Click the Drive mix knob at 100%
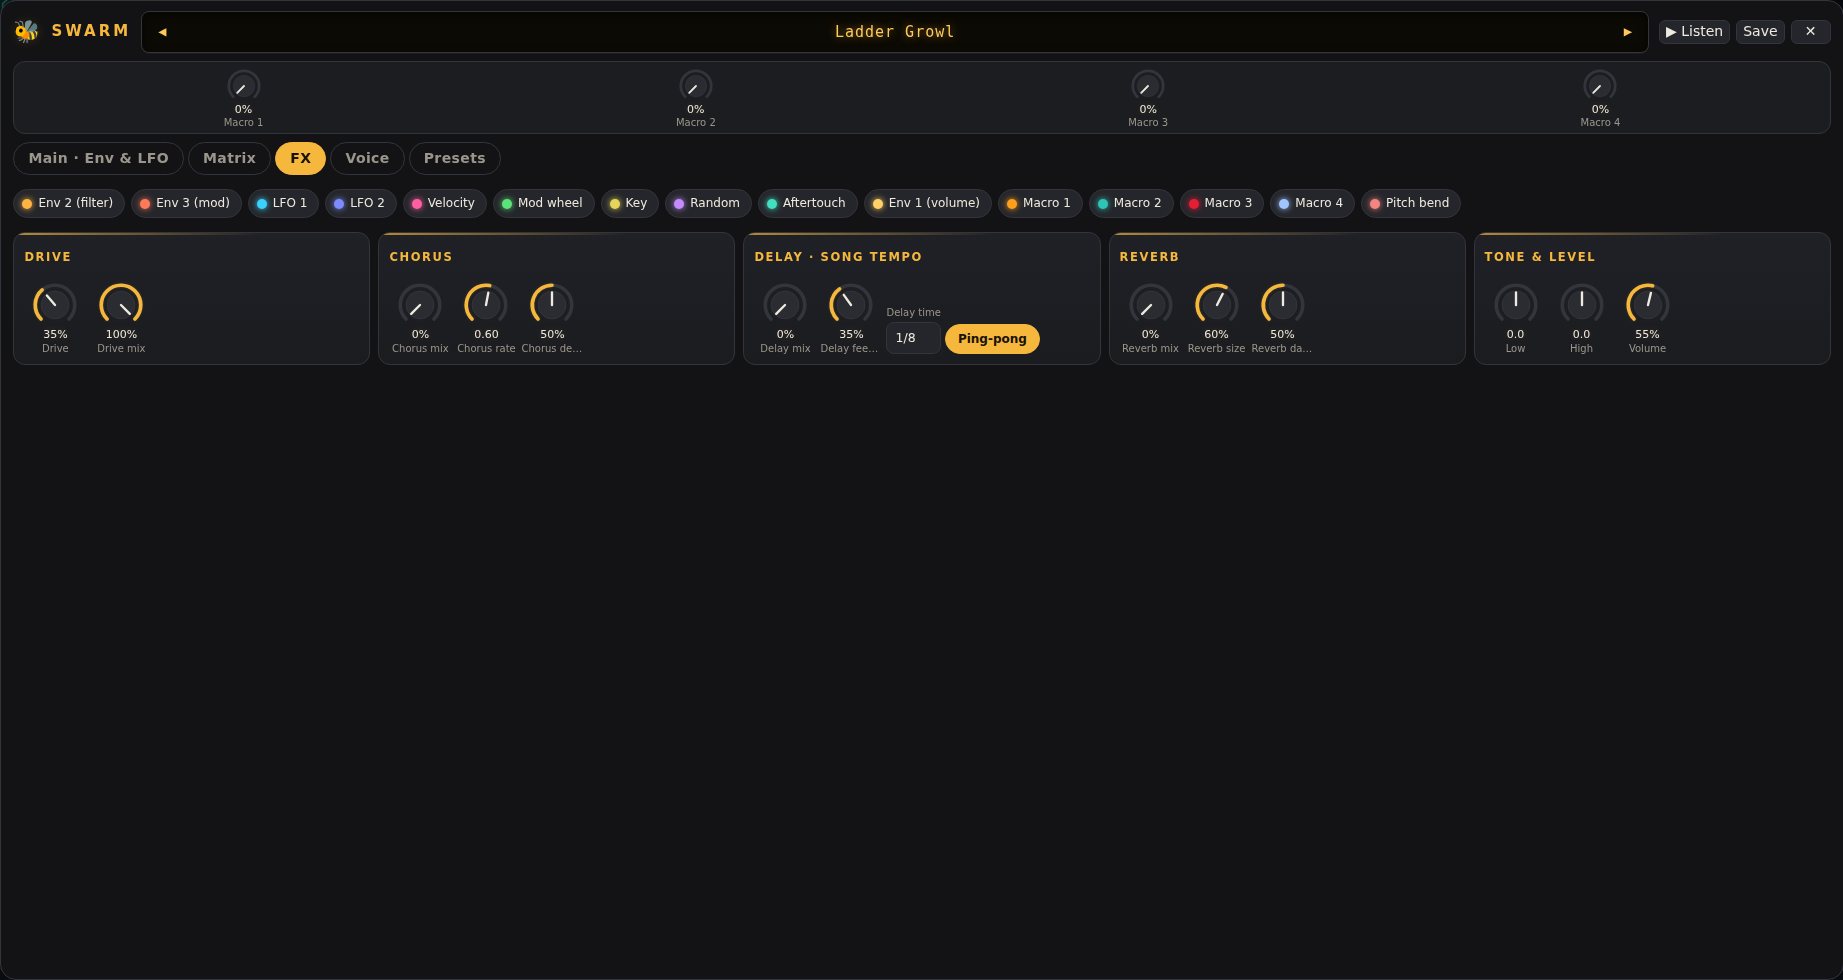 tap(121, 304)
